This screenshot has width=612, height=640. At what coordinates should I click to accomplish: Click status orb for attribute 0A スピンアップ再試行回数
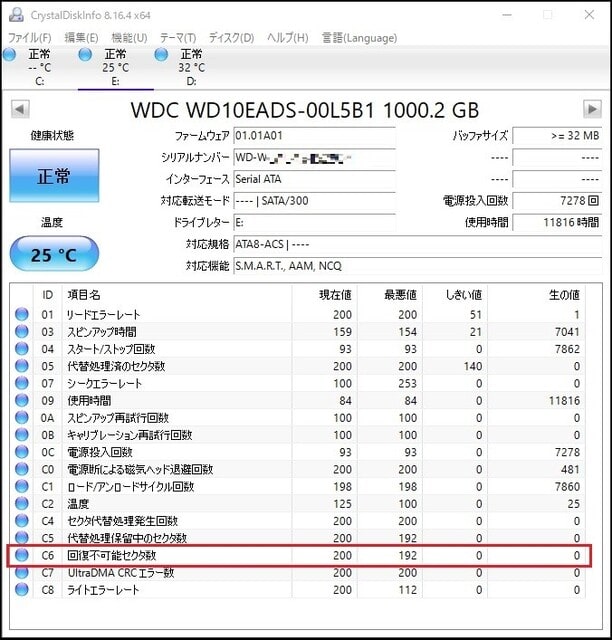coord(22,418)
